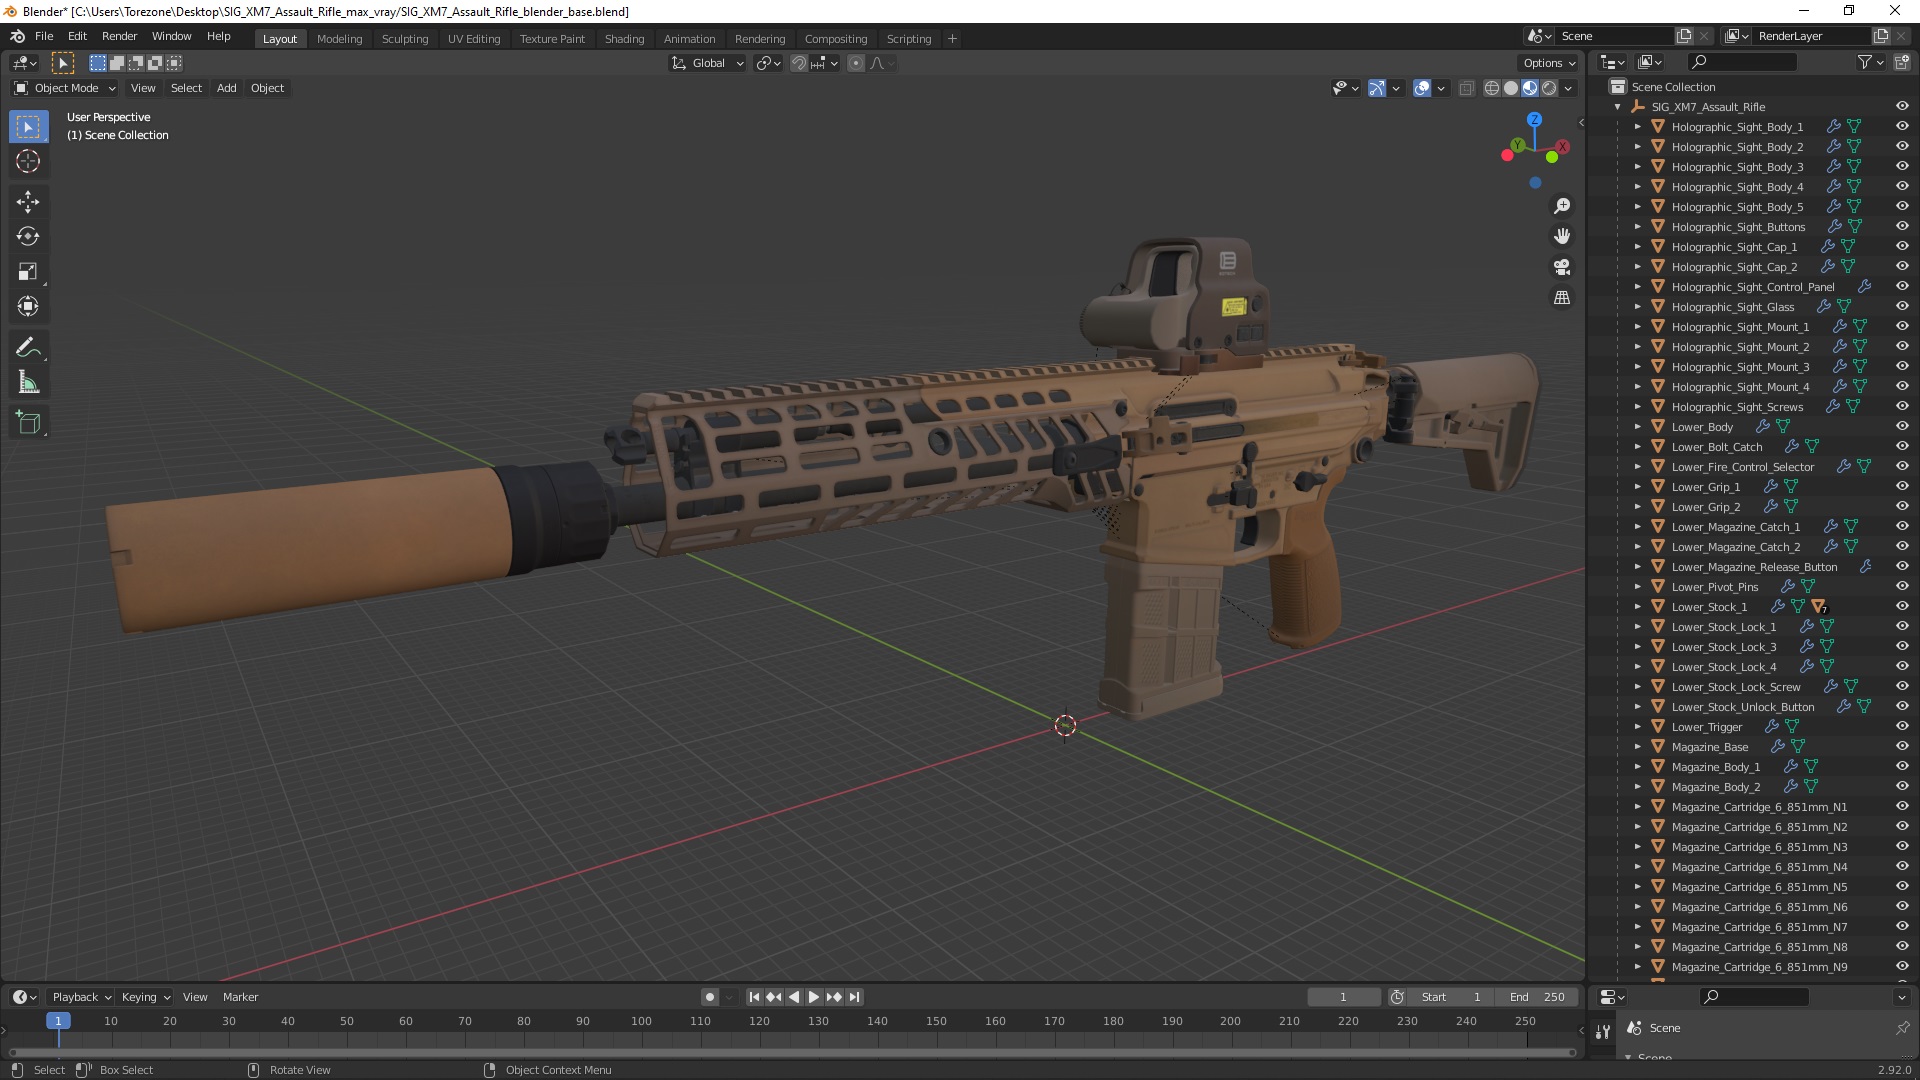Viewport: 1920px width, 1080px height.
Task: Click the current frame number field
Action: 1343,997
